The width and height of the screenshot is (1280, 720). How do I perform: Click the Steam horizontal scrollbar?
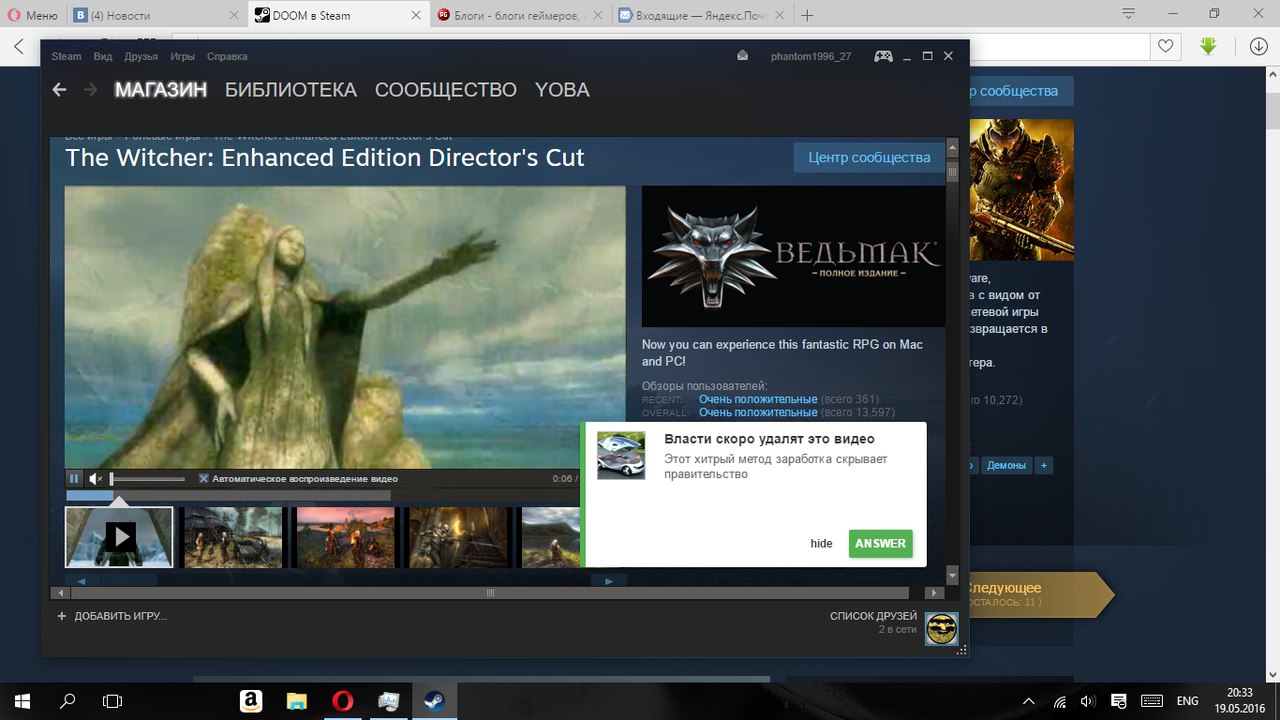point(490,593)
